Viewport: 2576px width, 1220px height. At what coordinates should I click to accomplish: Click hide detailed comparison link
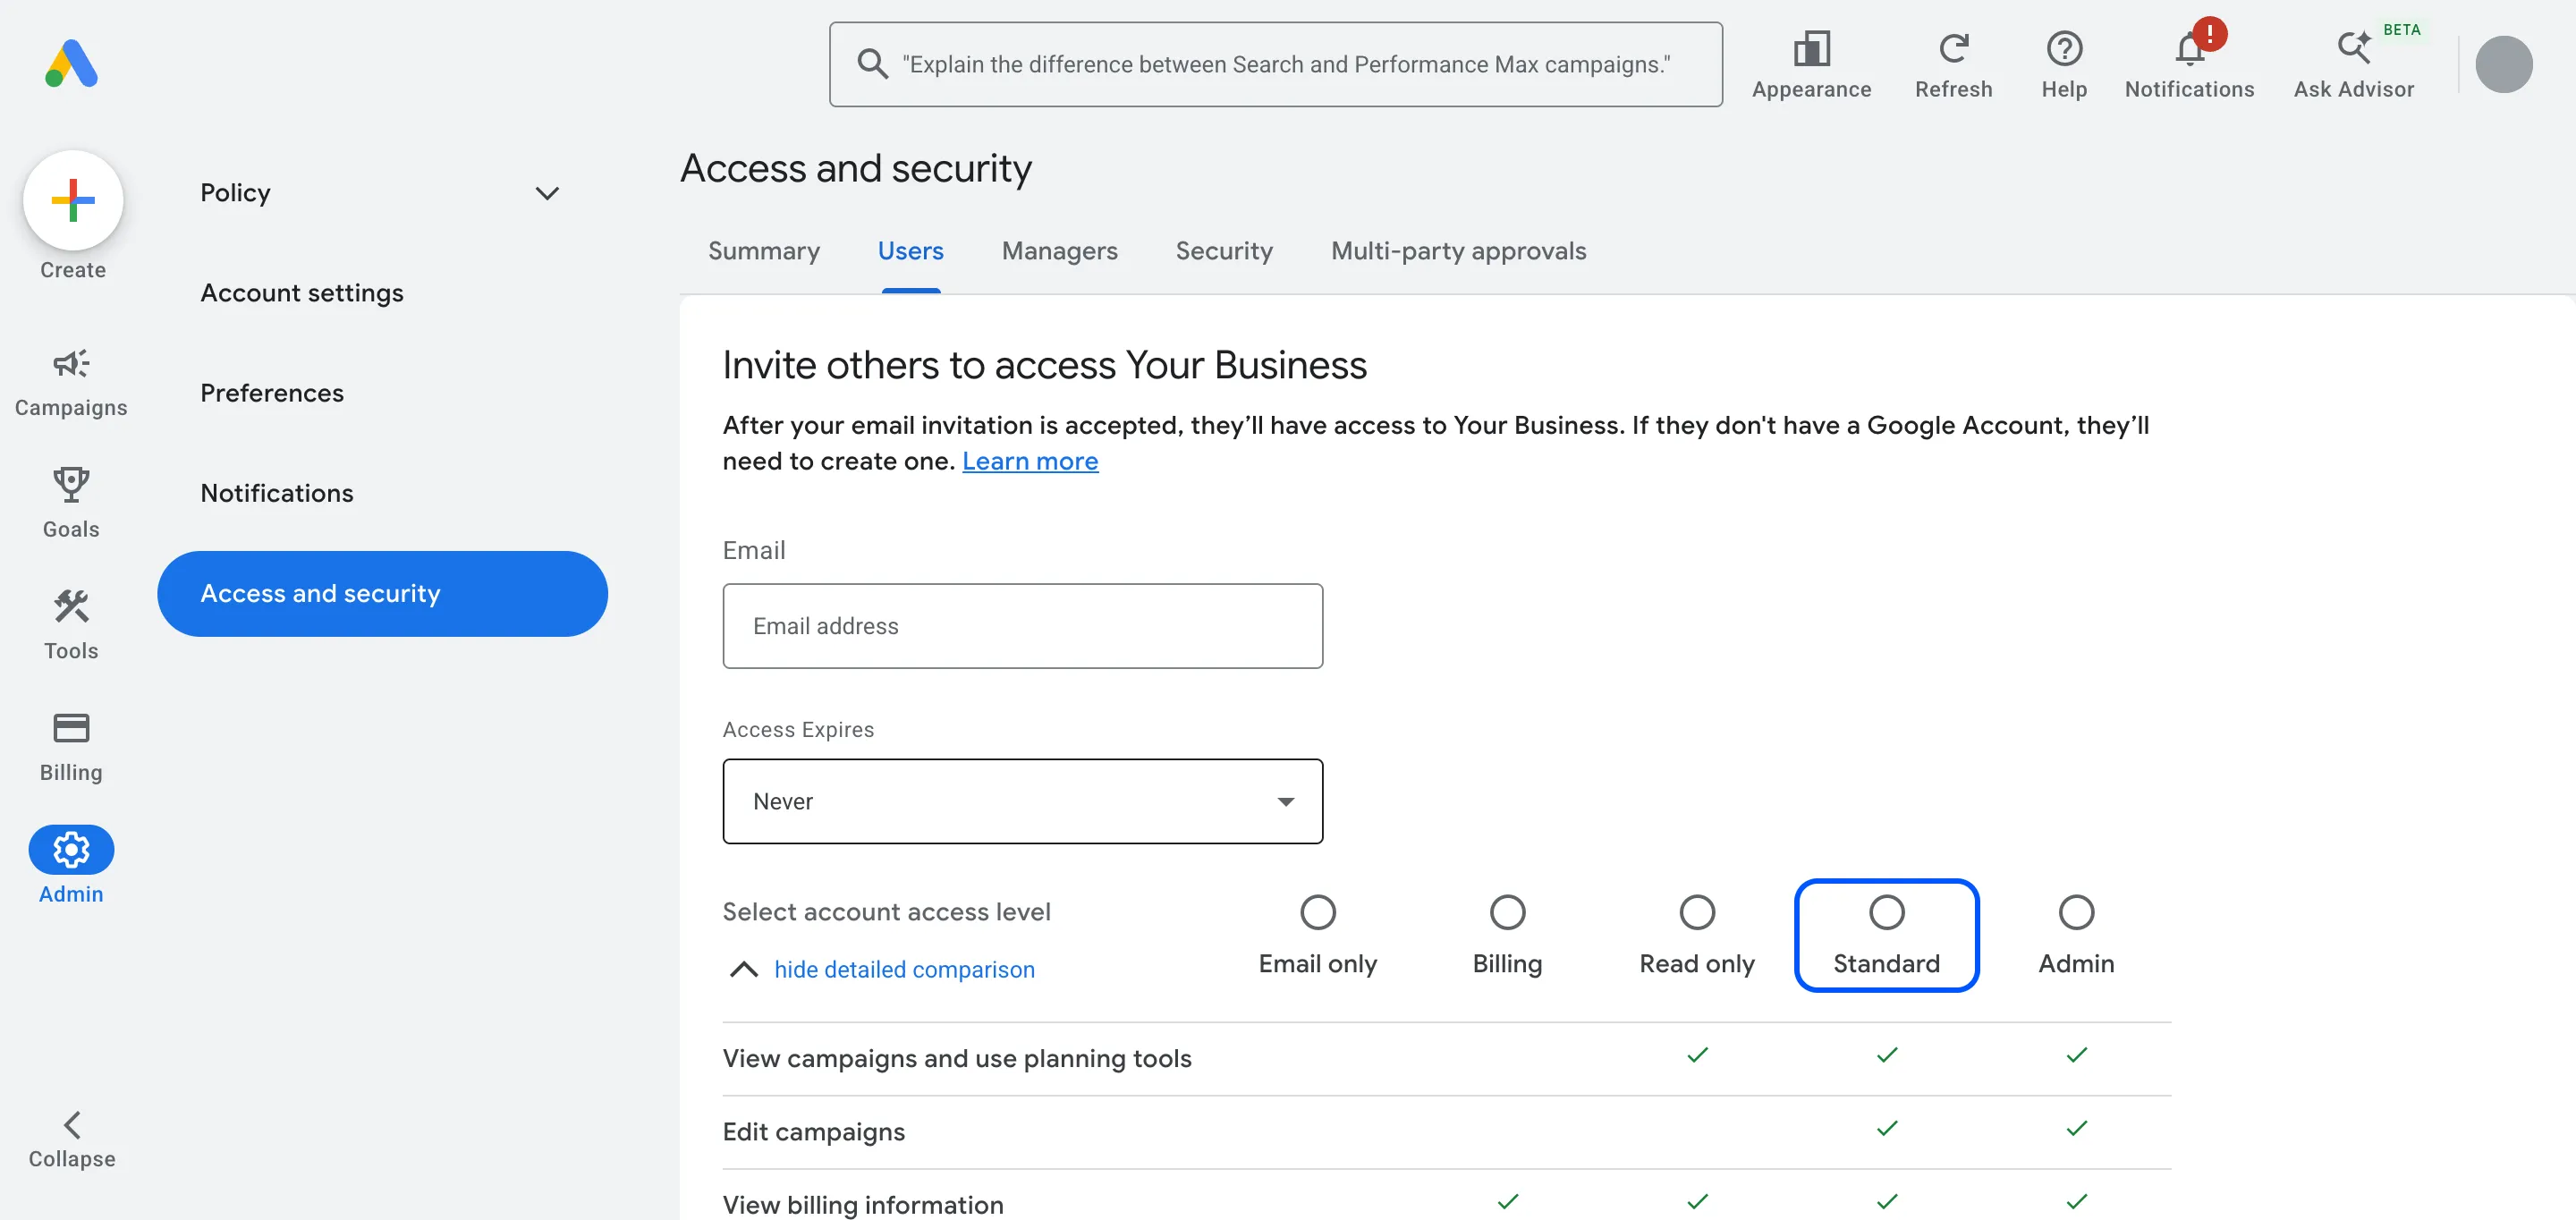pos(904,969)
